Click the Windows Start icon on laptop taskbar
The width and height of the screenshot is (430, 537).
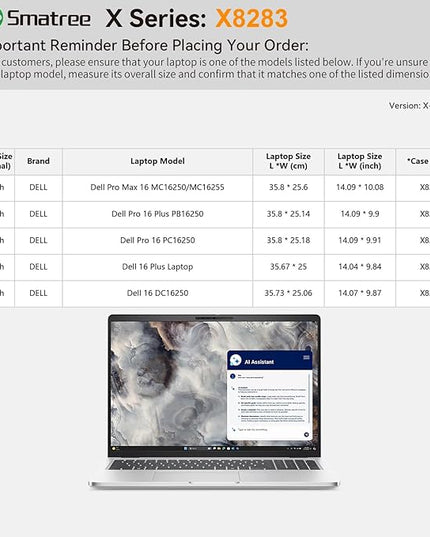click(x=186, y=449)
